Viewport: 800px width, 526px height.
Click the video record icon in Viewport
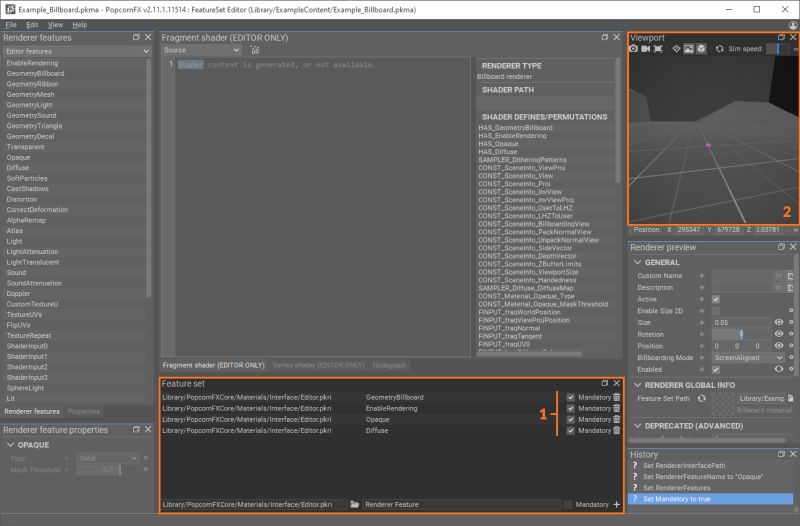pyautogui.click(x=646, y=48)
